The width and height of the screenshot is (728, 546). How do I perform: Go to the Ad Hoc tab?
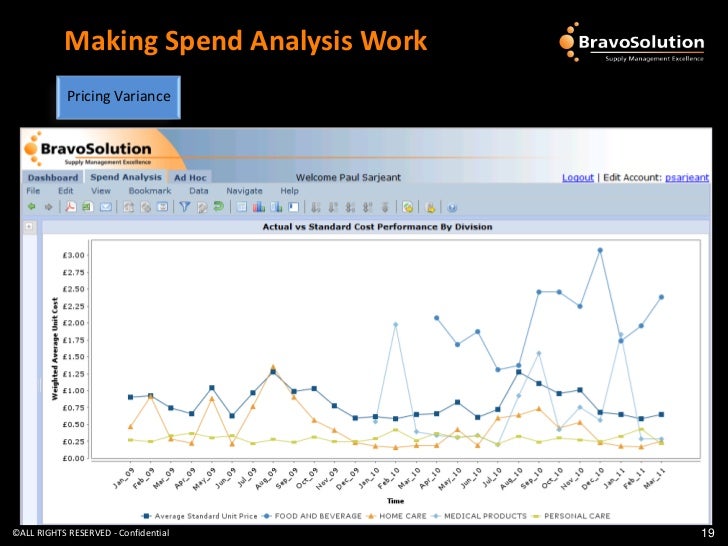click(190, 177)
